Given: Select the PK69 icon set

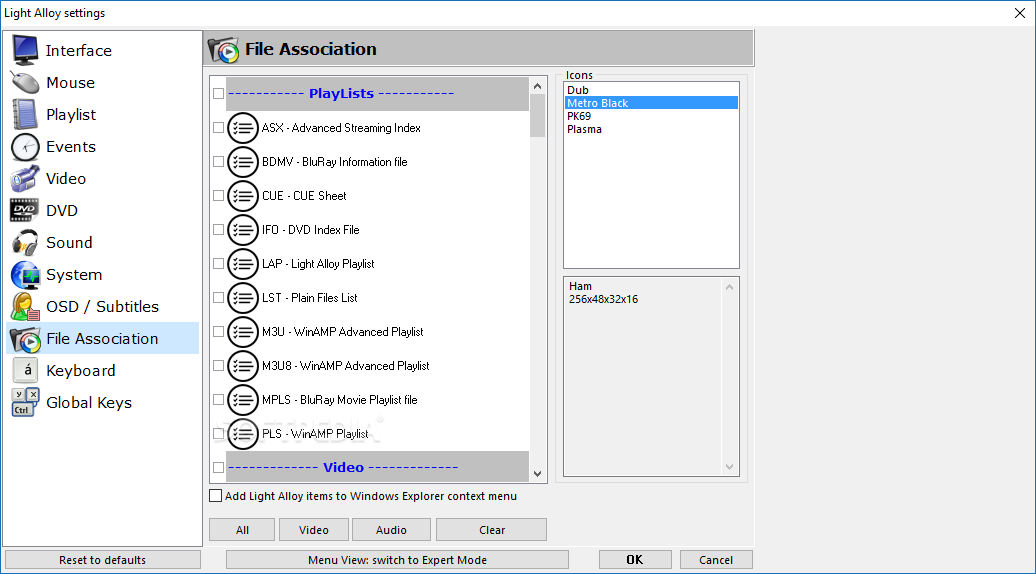Looking at the screenshot, I should coord(651,116).
